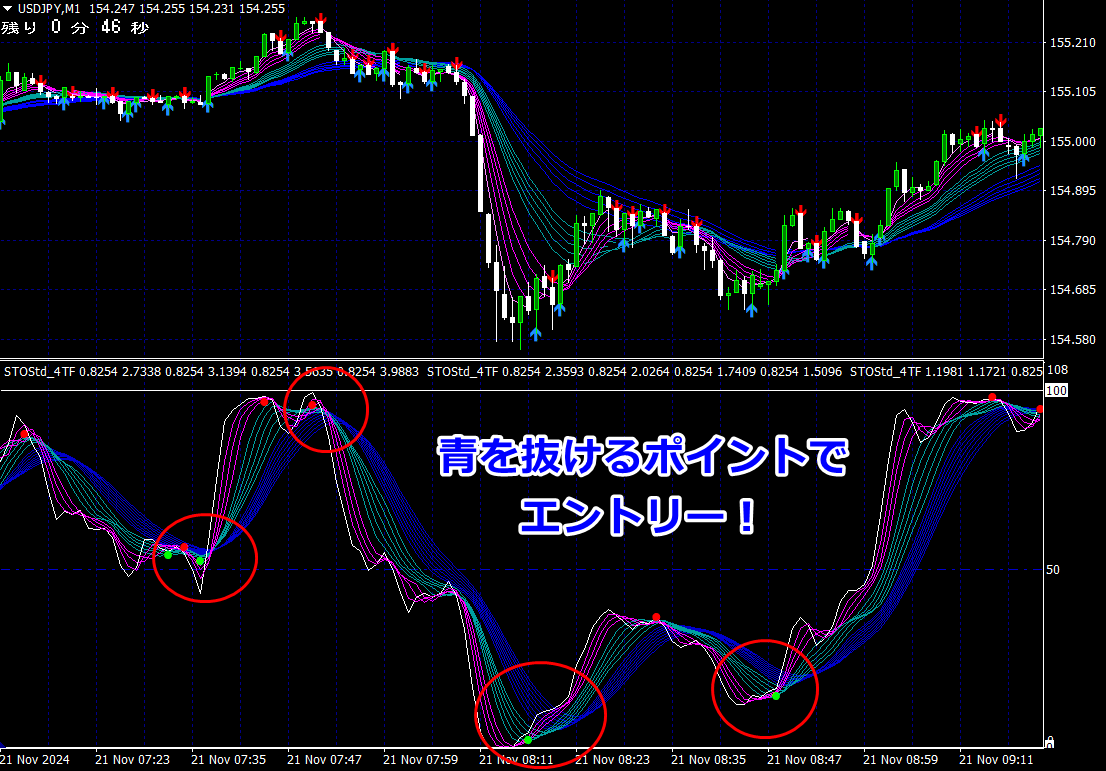Click the lowest blue up-arrow near 08:11
The width and height of the screenshot is (1106, 771).
pyautogui.click(x=535, y=334)
